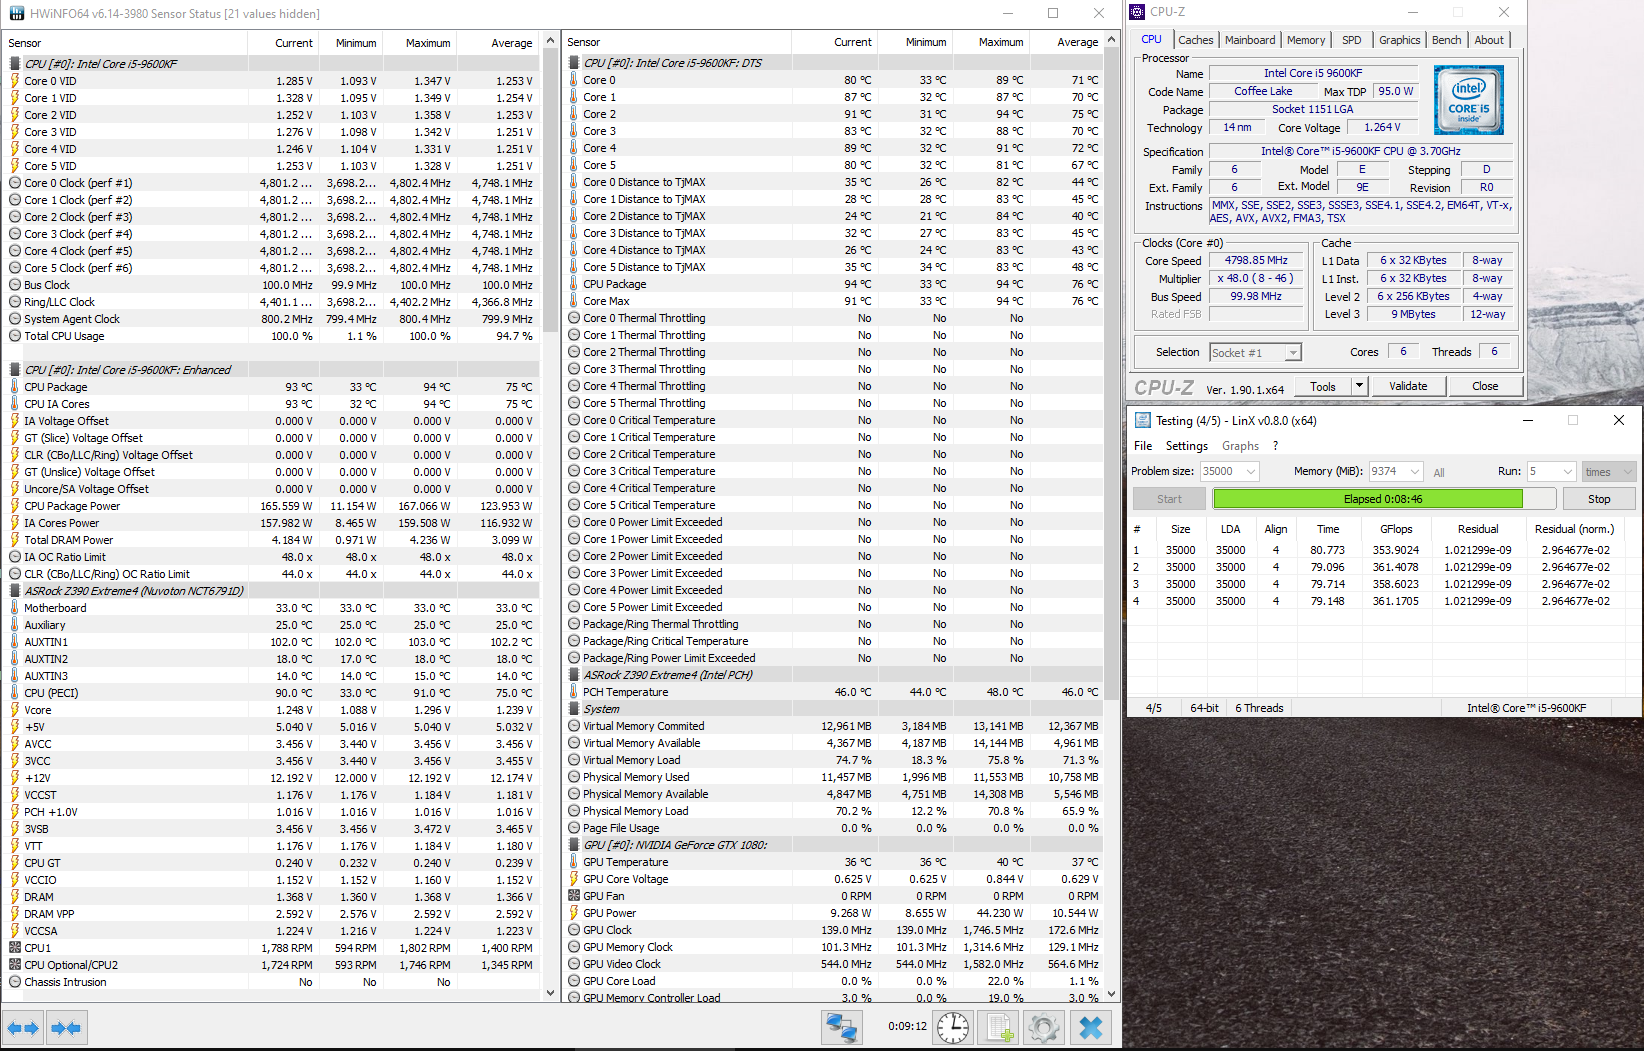Click the lightning icon beside Core 0 VID
The width and height of the screenshot is (1644, 1051).
(x=15, y=81)
